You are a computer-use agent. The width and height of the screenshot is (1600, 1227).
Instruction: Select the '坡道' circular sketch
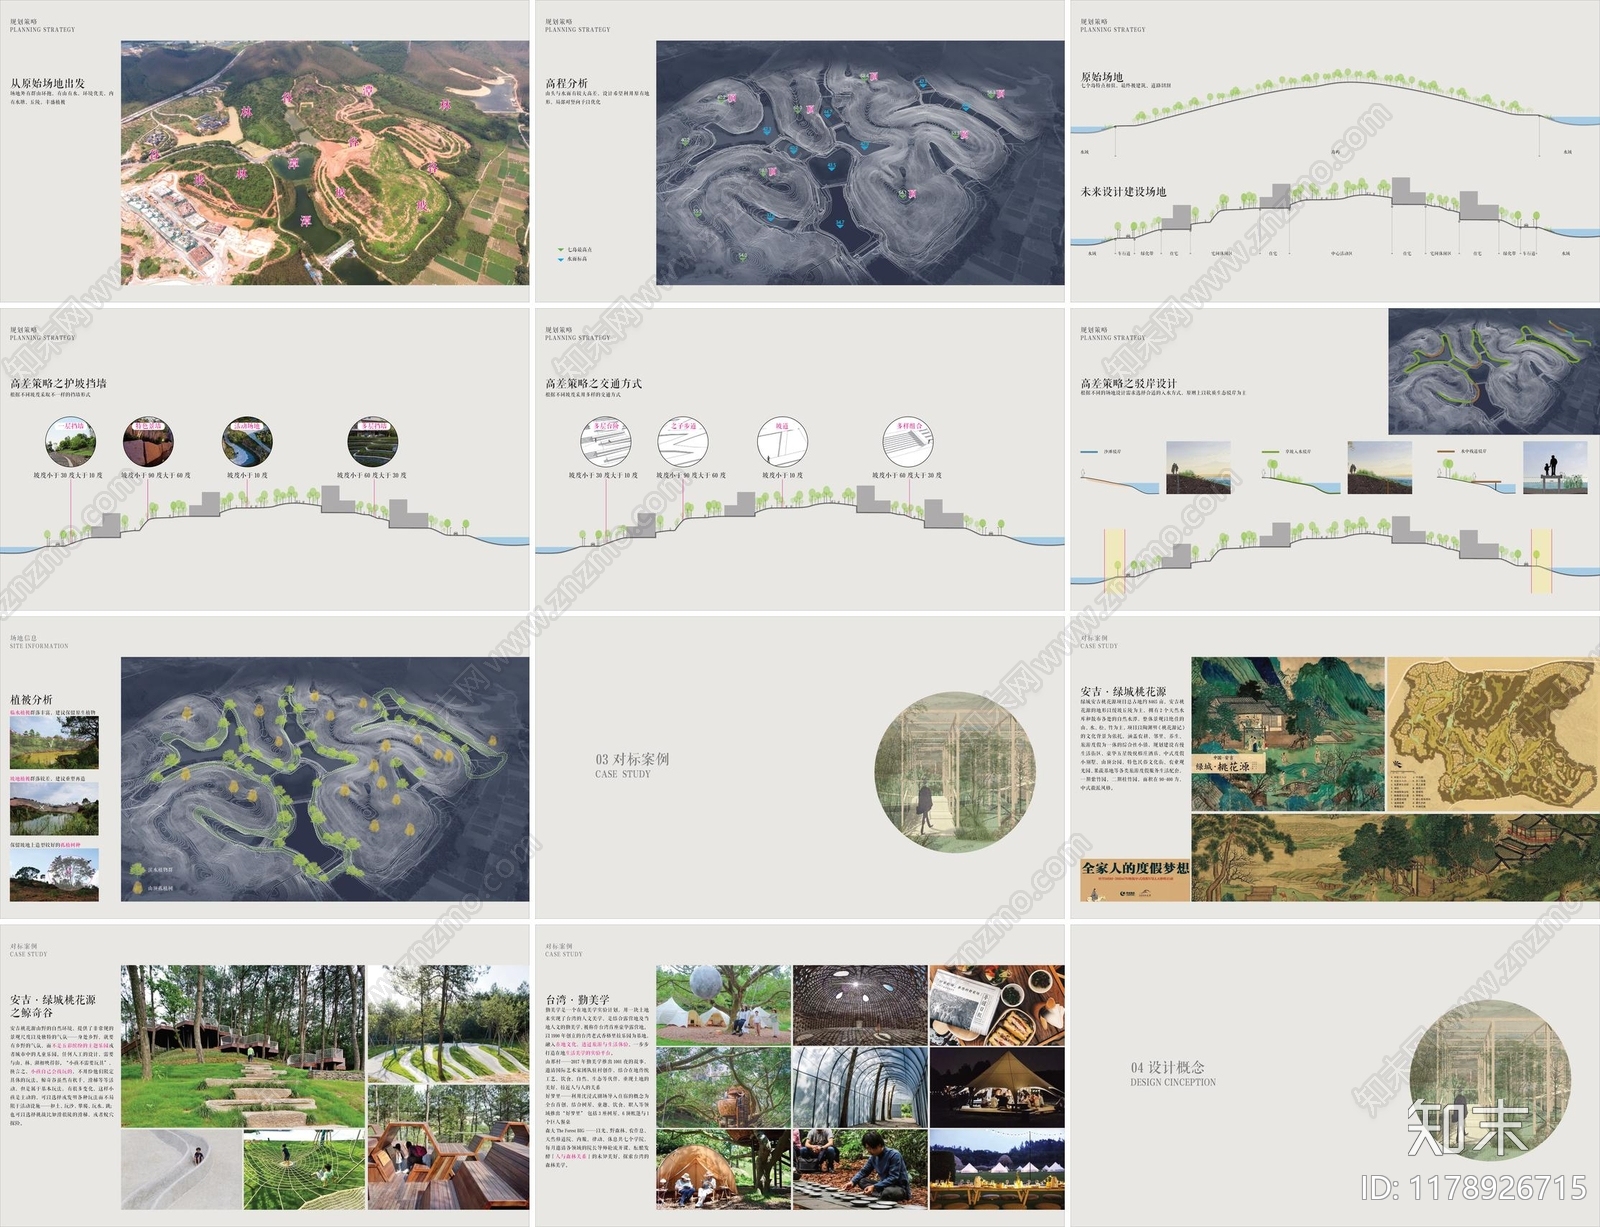click(782, 443)
